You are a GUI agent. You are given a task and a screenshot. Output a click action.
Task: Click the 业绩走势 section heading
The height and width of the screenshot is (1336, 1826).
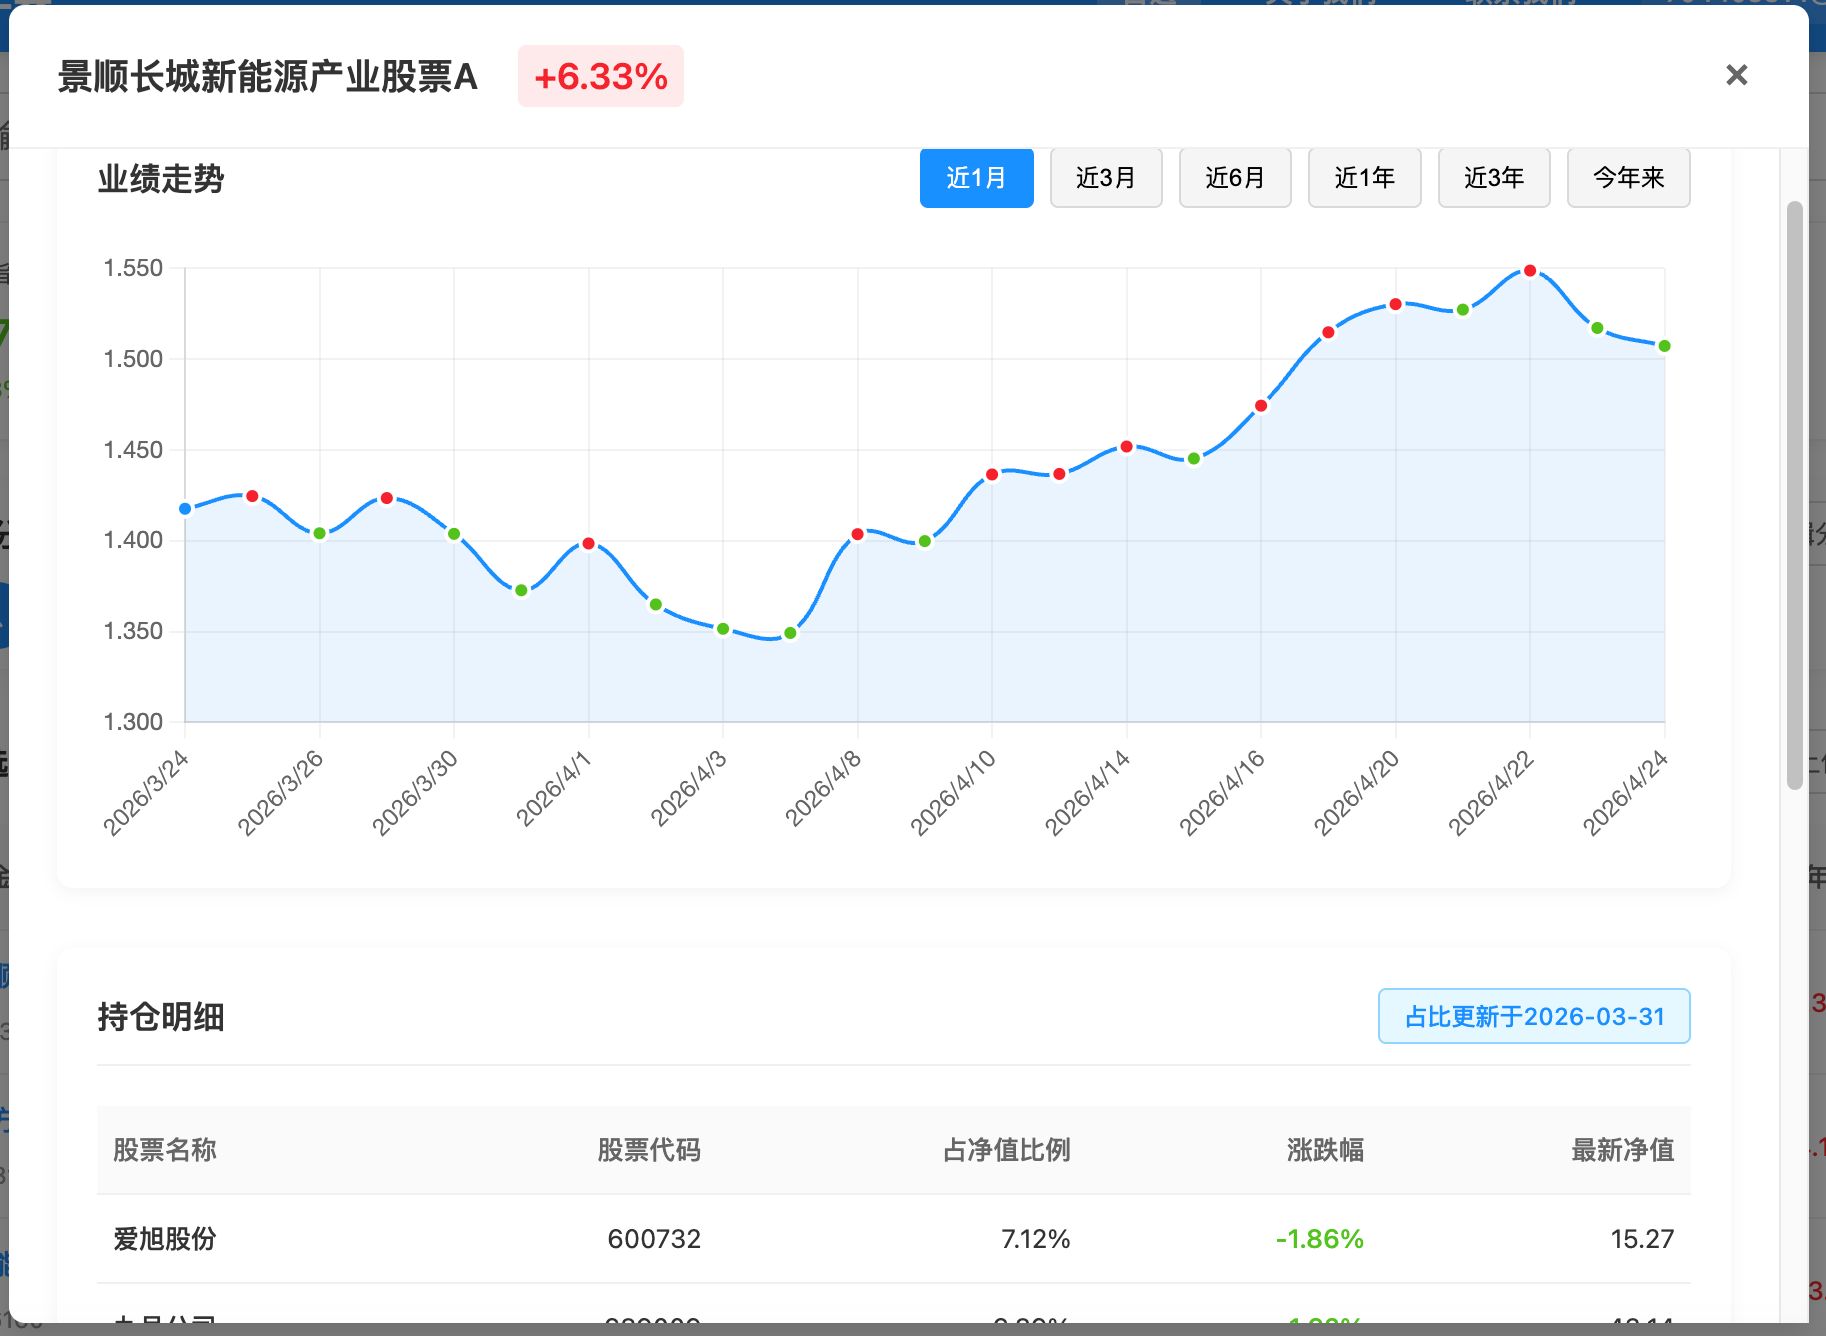[161, 179]
